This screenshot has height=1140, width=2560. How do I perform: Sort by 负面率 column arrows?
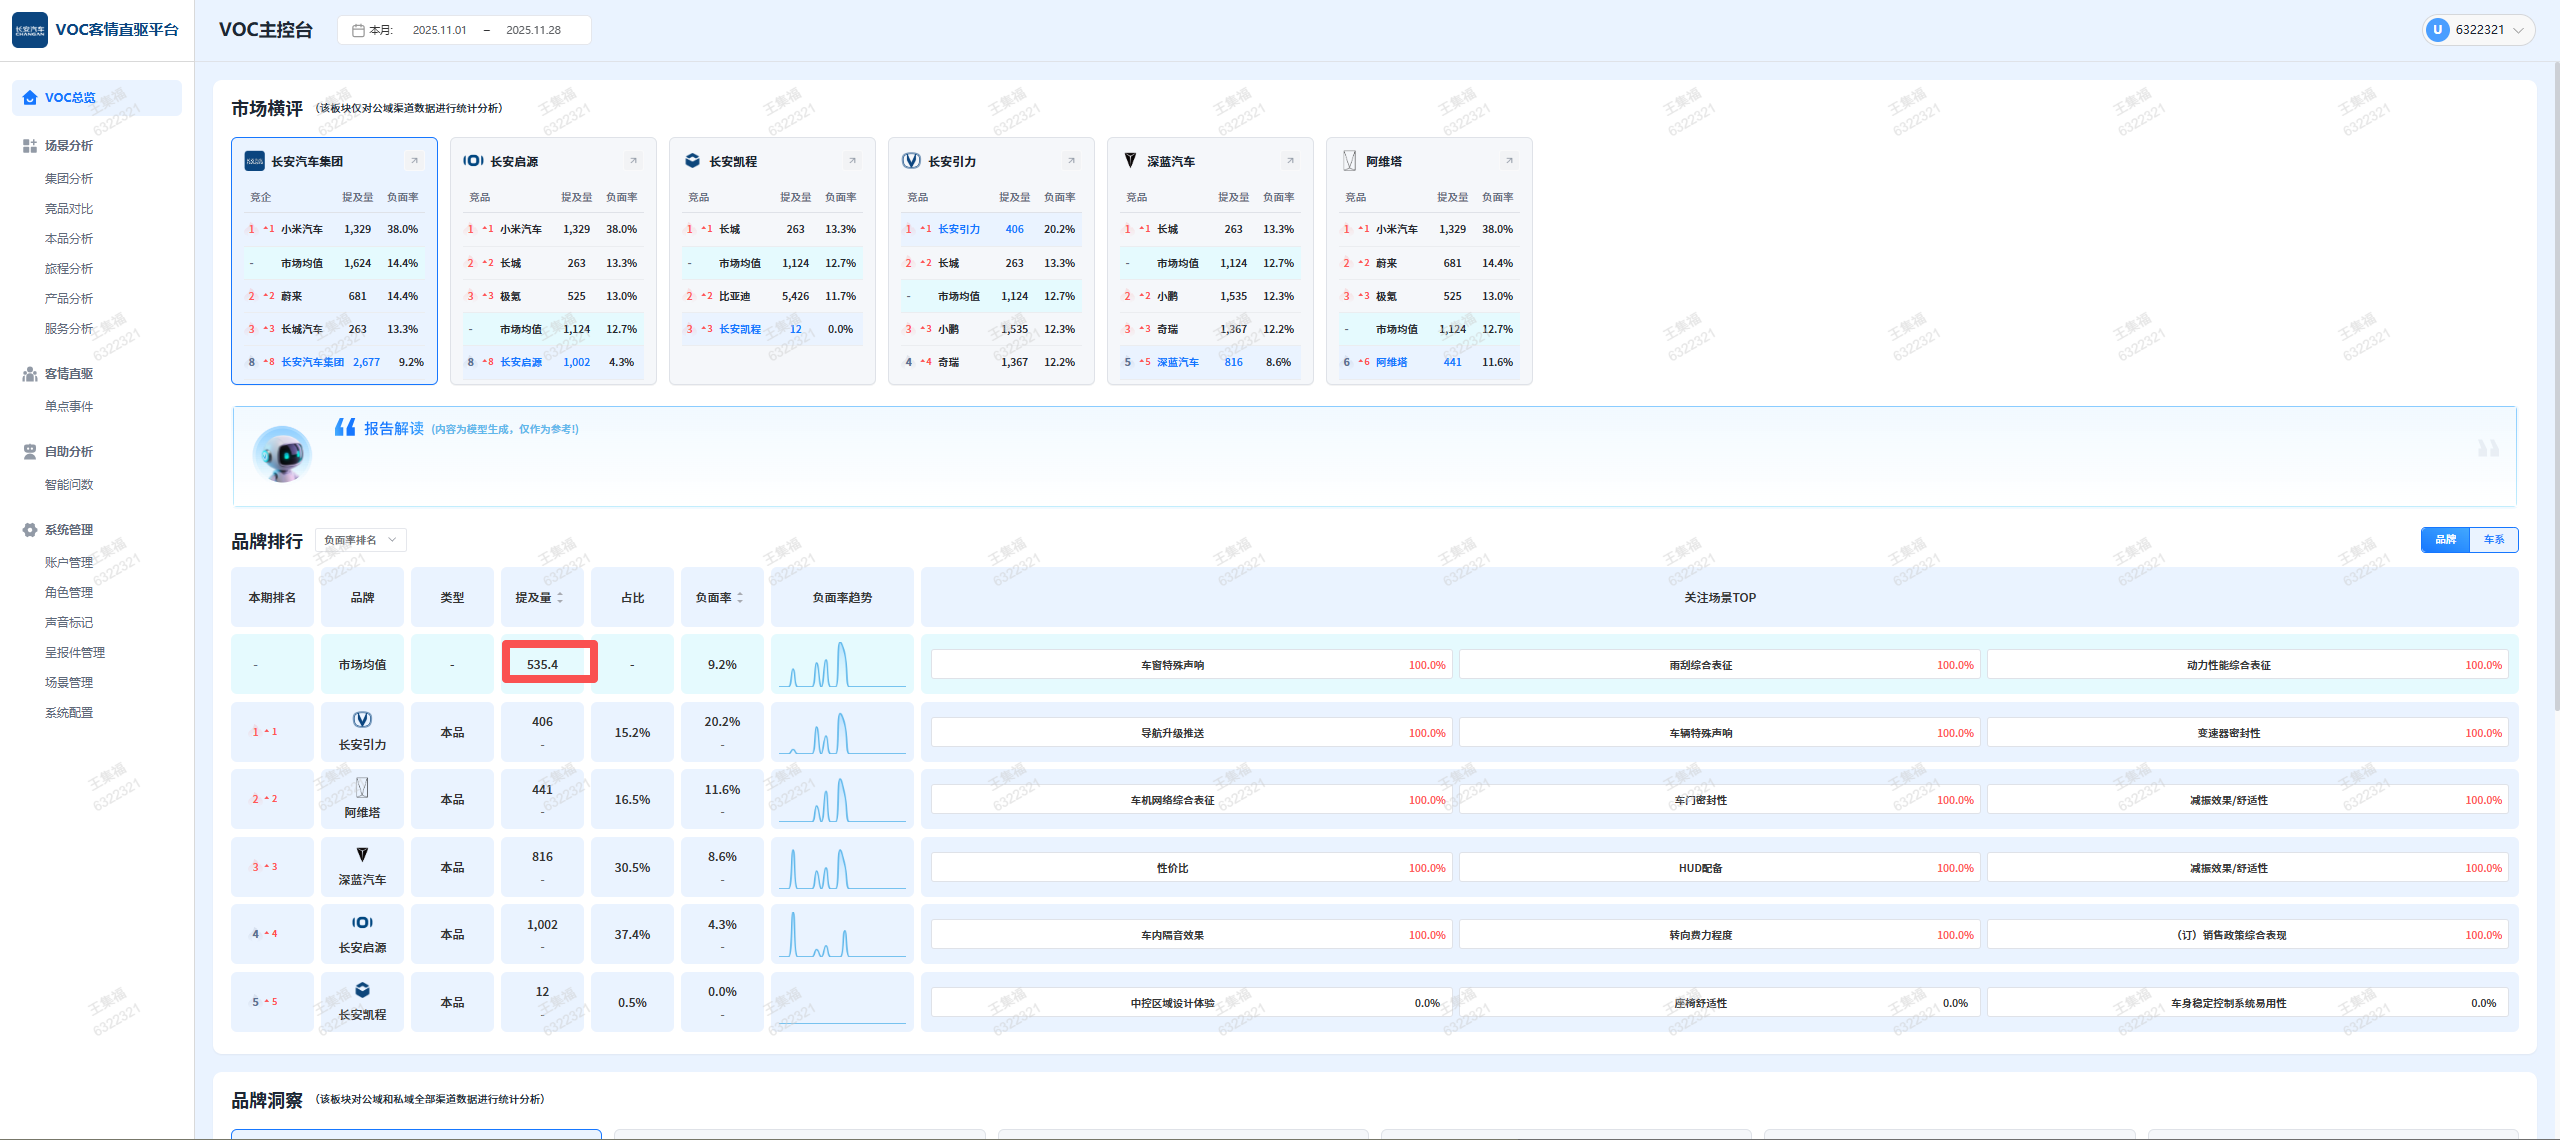pos(740,598)
